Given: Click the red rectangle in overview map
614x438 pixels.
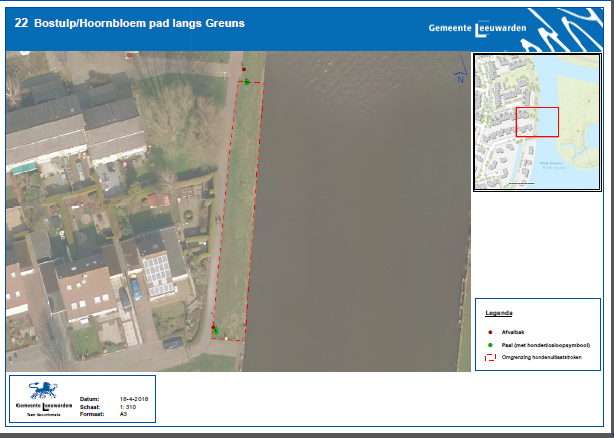Looking at the screenshot, I should 536,122.
